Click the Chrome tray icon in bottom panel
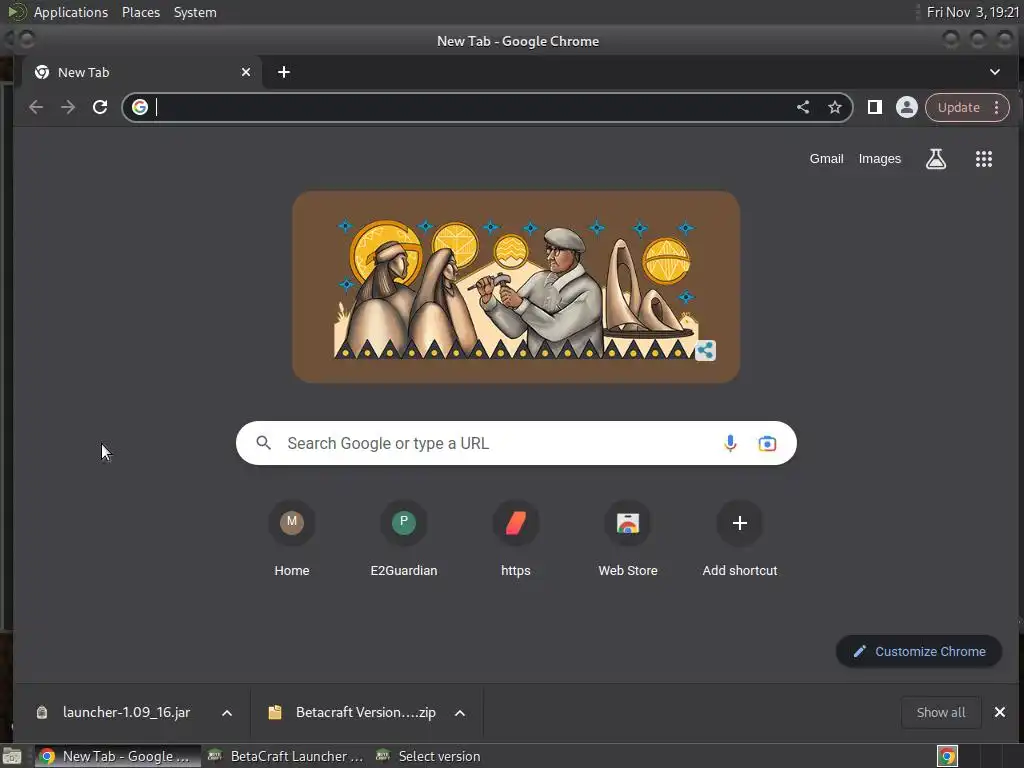Viewport: 1024px width, 768px height. [947, 756]
